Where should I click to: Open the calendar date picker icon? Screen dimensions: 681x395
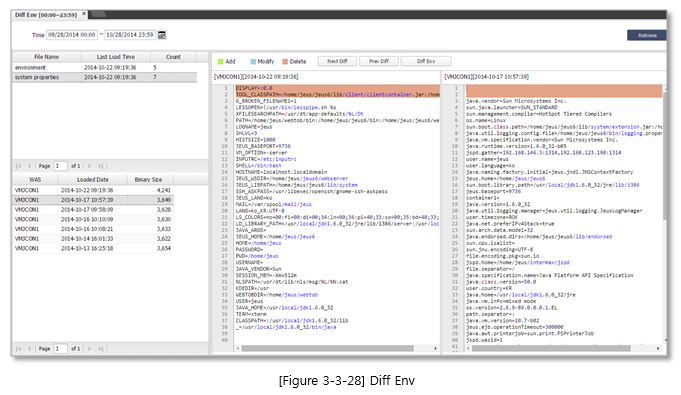(x=162, y=35)
